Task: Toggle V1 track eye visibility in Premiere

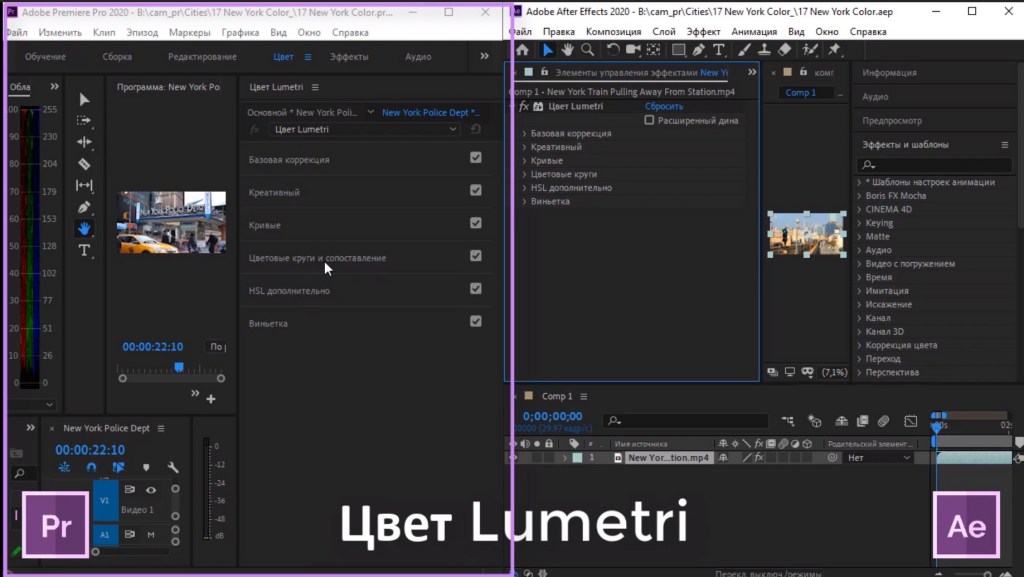Action: [x=151, y=490]
